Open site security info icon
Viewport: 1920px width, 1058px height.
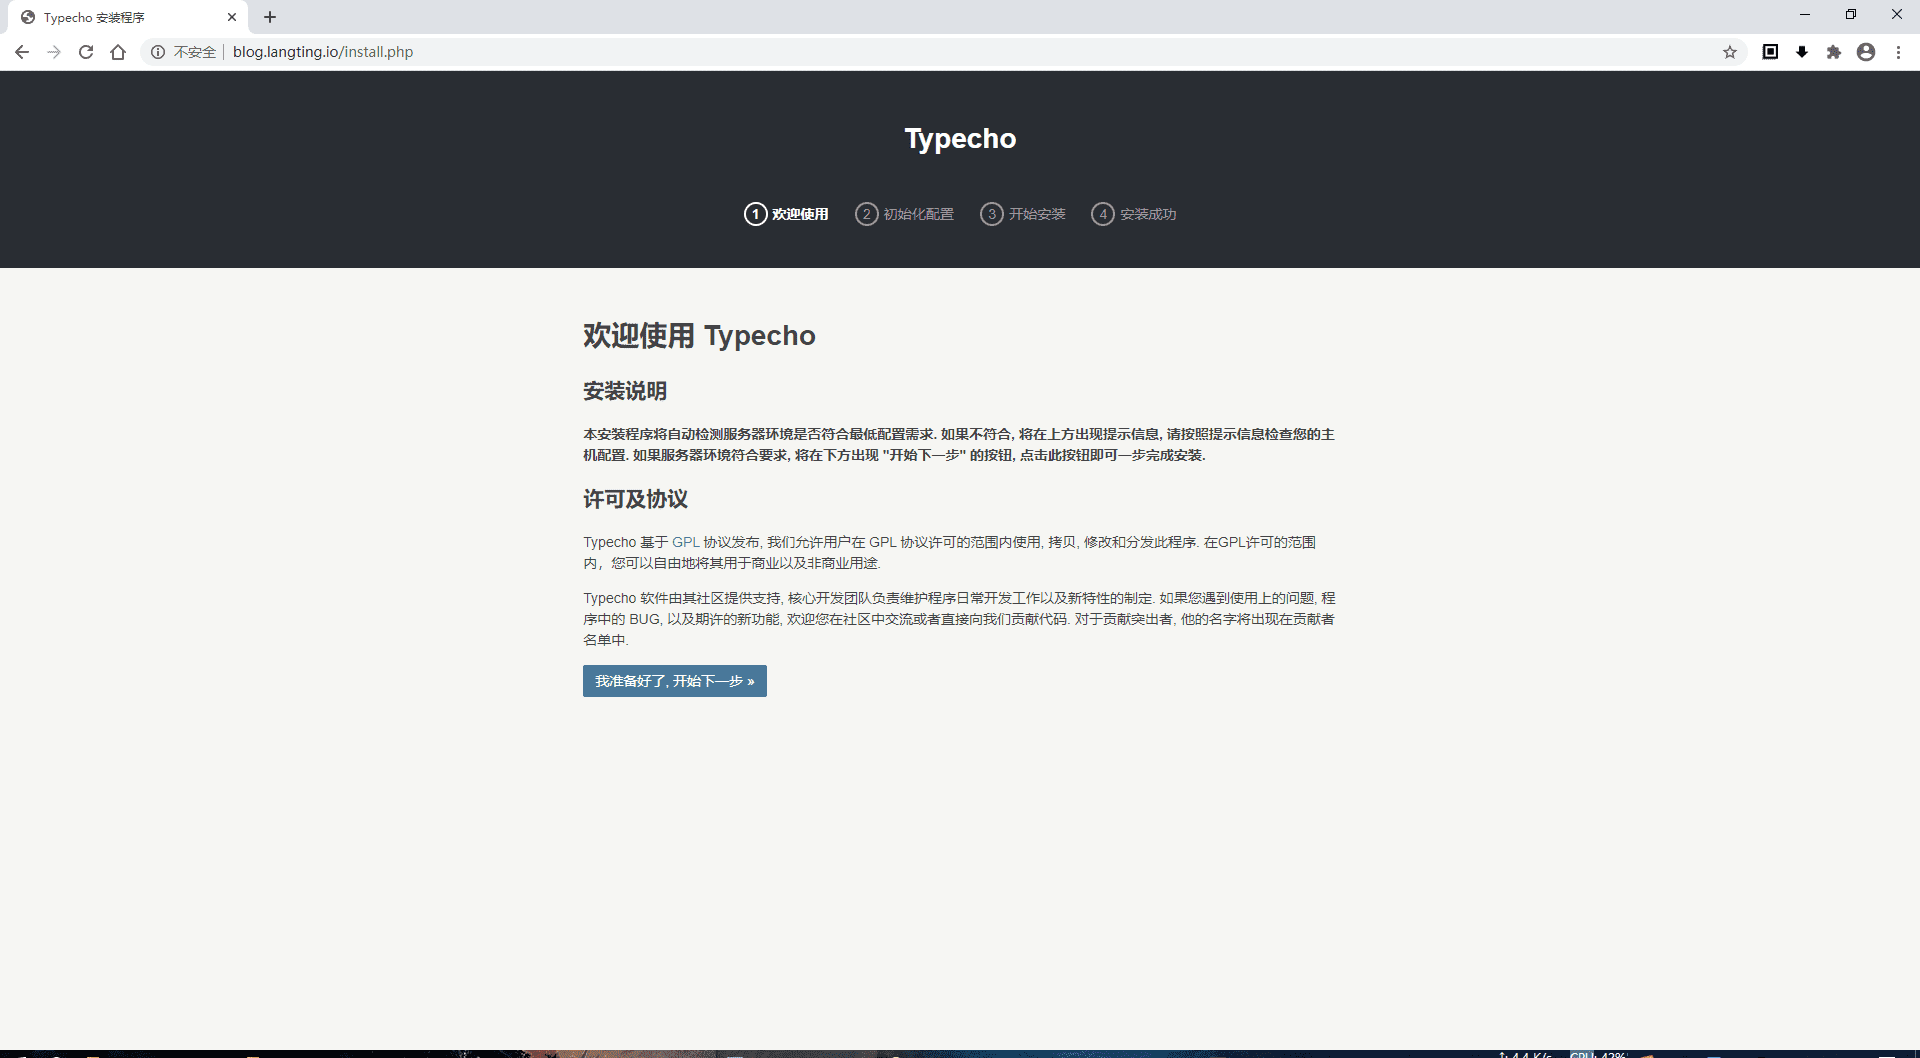(x=158, y=52)
